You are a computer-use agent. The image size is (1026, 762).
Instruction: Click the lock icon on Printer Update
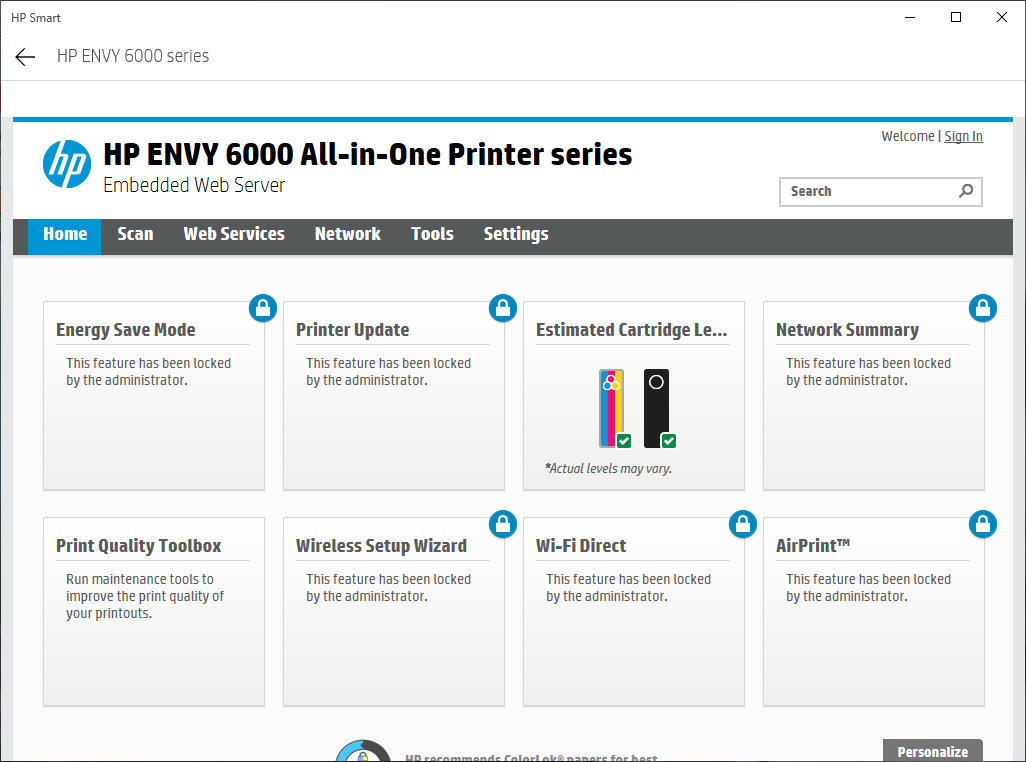coord(503,308)
